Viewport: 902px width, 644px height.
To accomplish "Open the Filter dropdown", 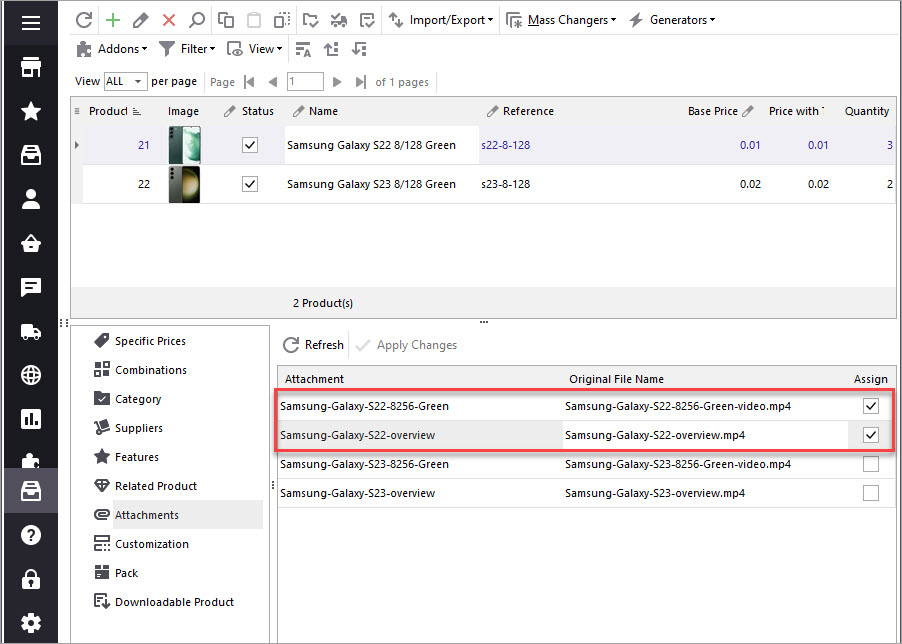I will (187, 49).
